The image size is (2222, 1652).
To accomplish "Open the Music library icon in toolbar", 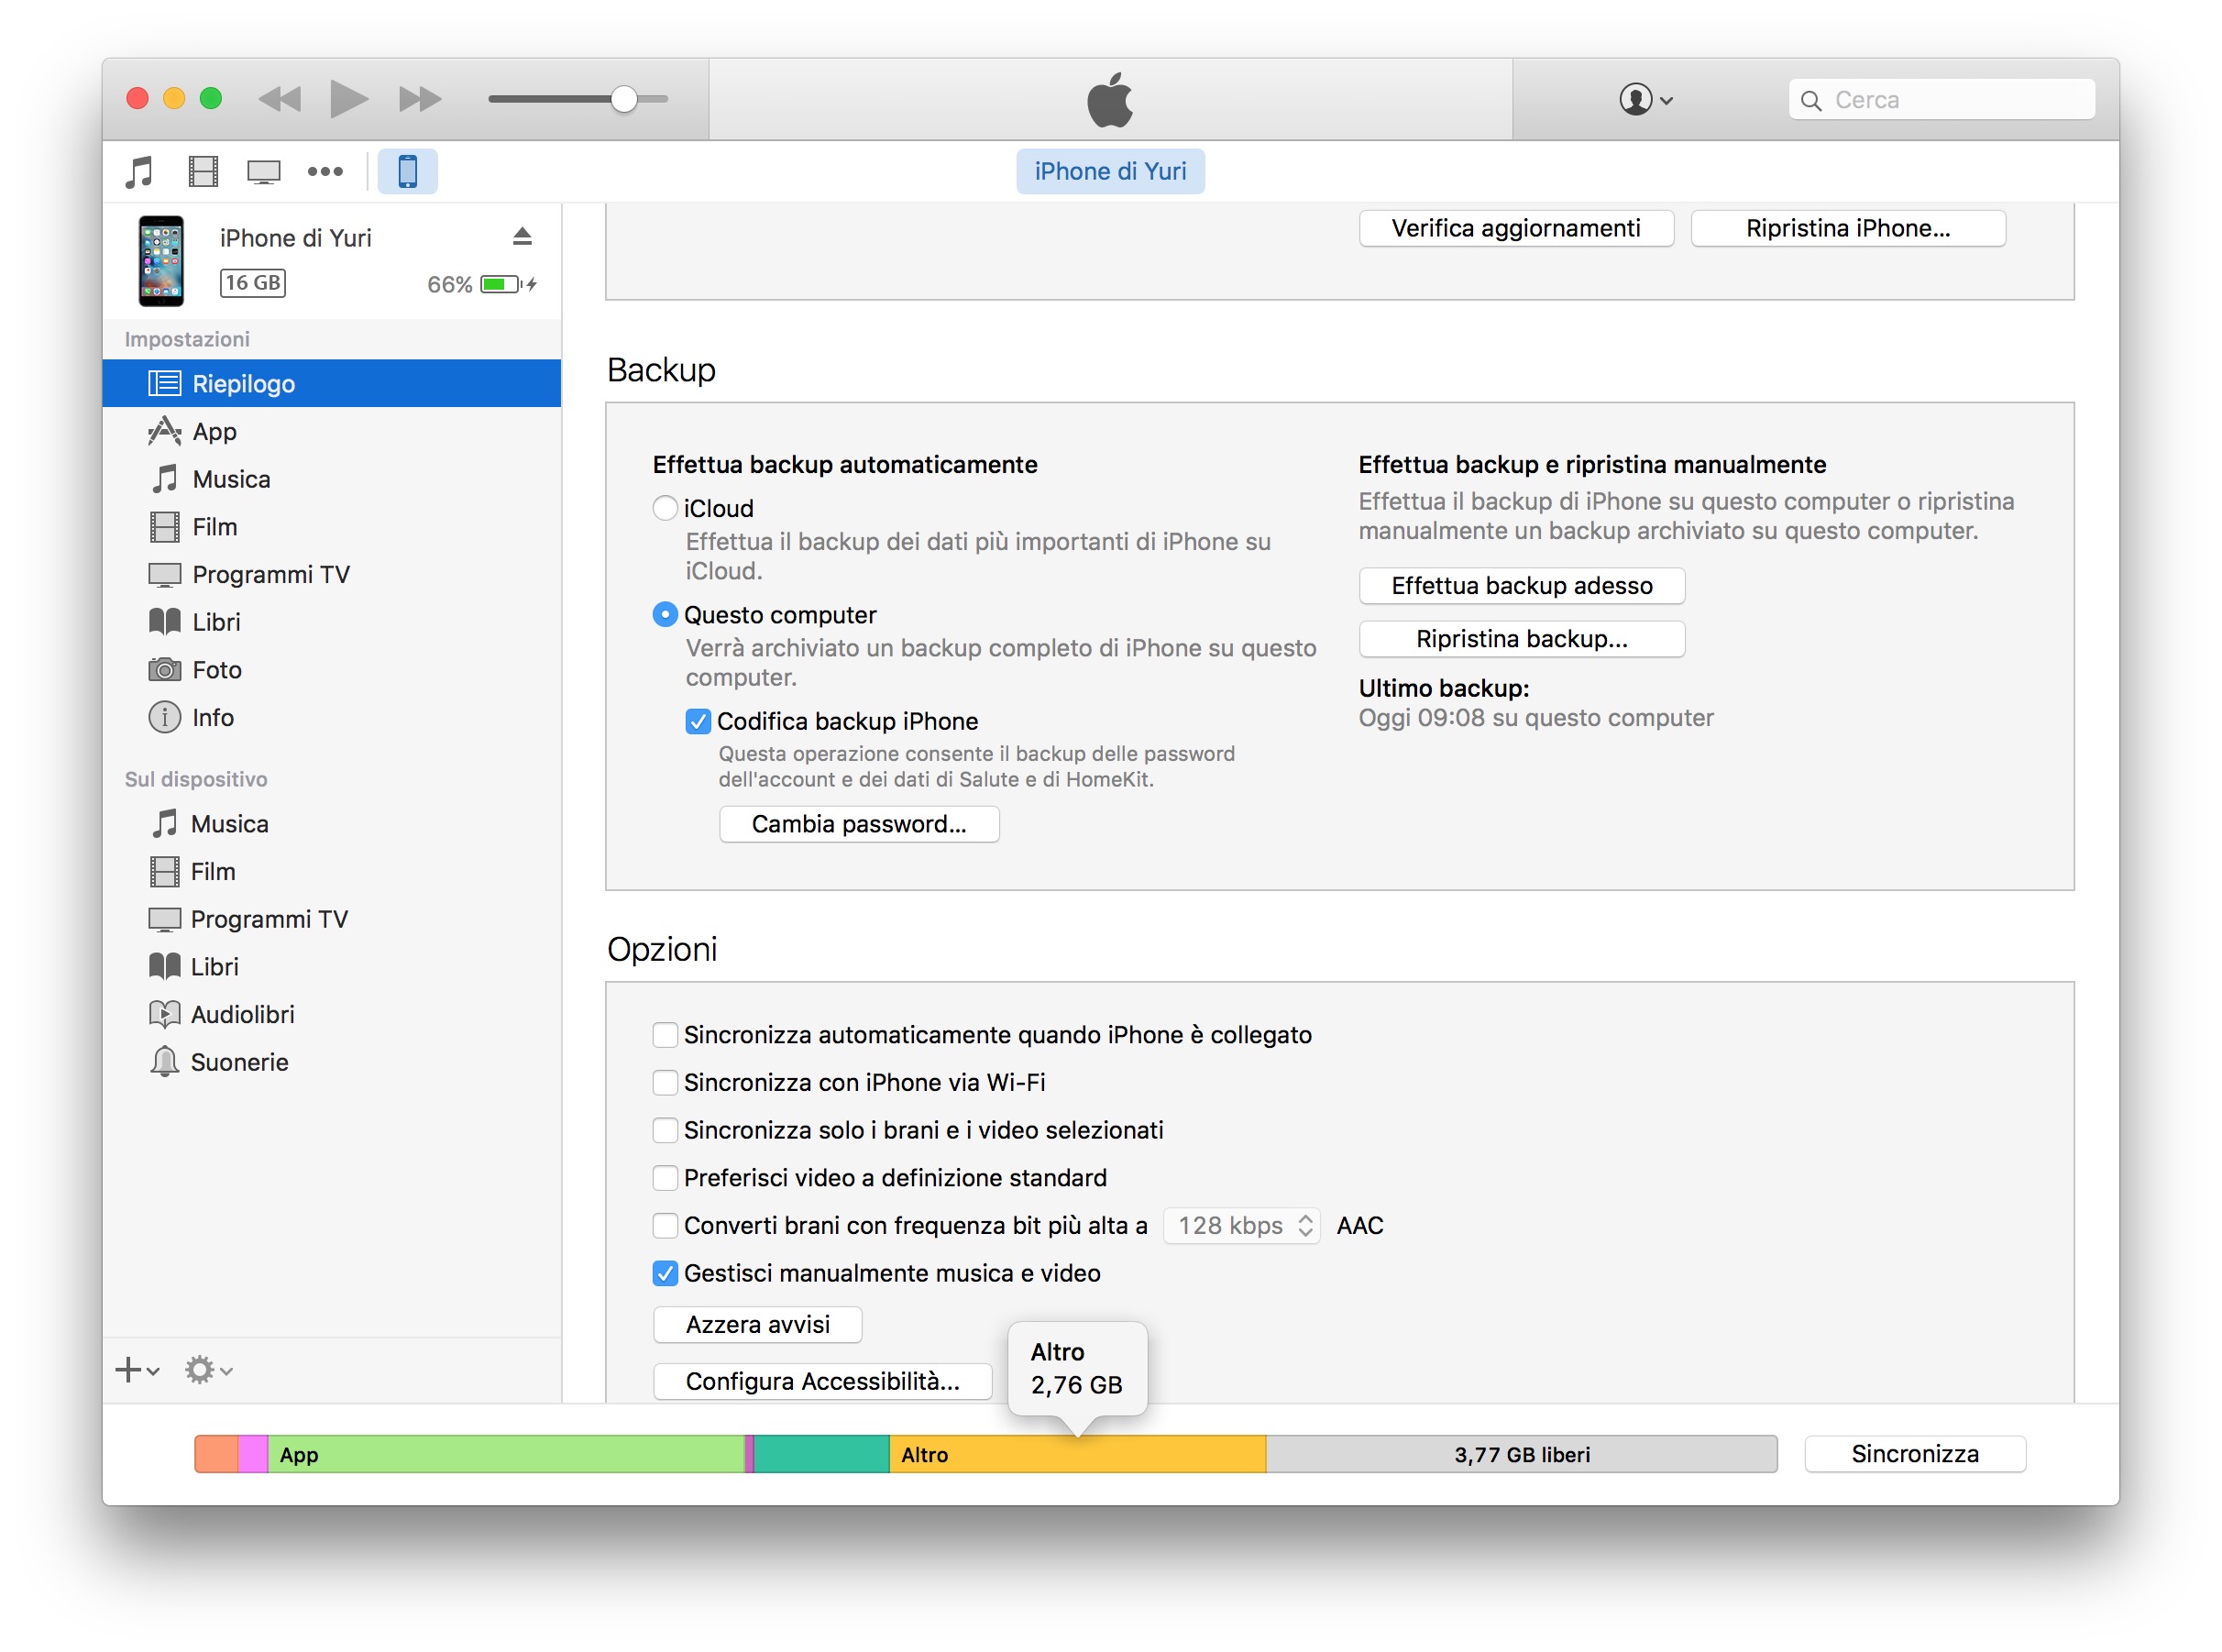I will tap(139, 172).
